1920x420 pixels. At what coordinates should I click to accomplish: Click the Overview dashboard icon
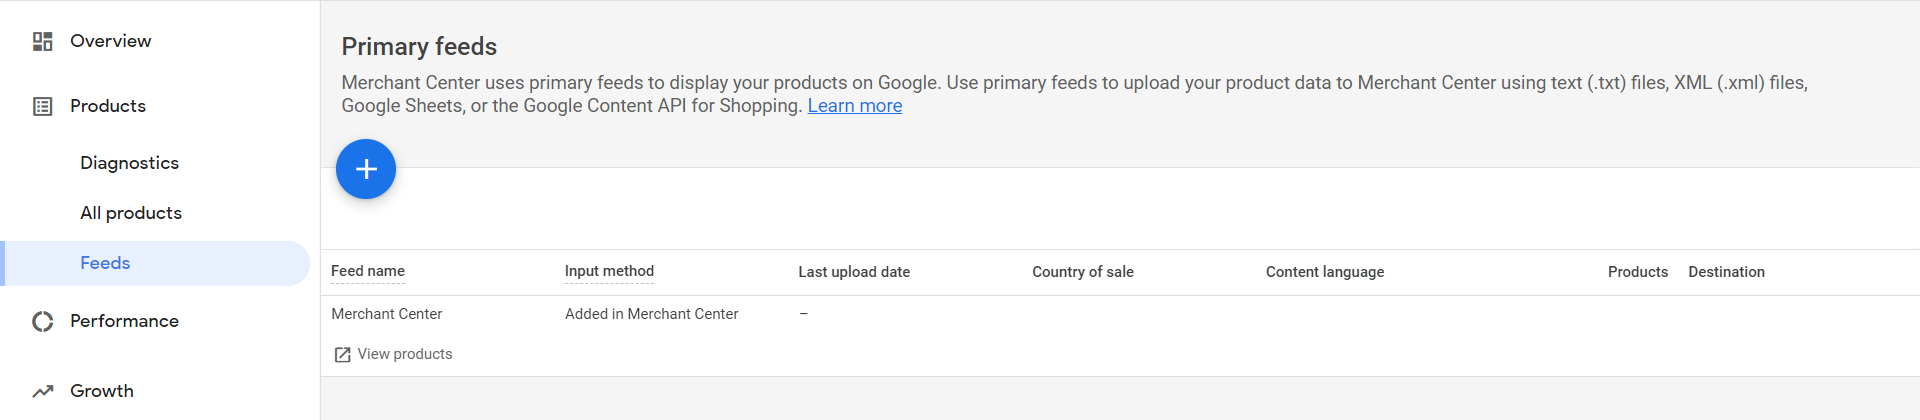point(42,41)
